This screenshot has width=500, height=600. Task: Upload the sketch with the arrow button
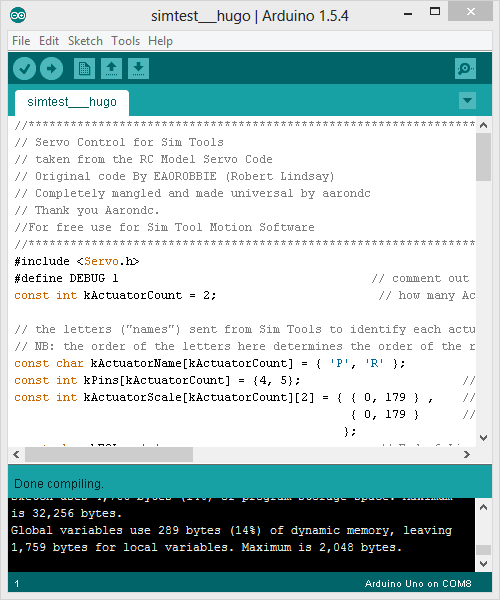point(52,69)
